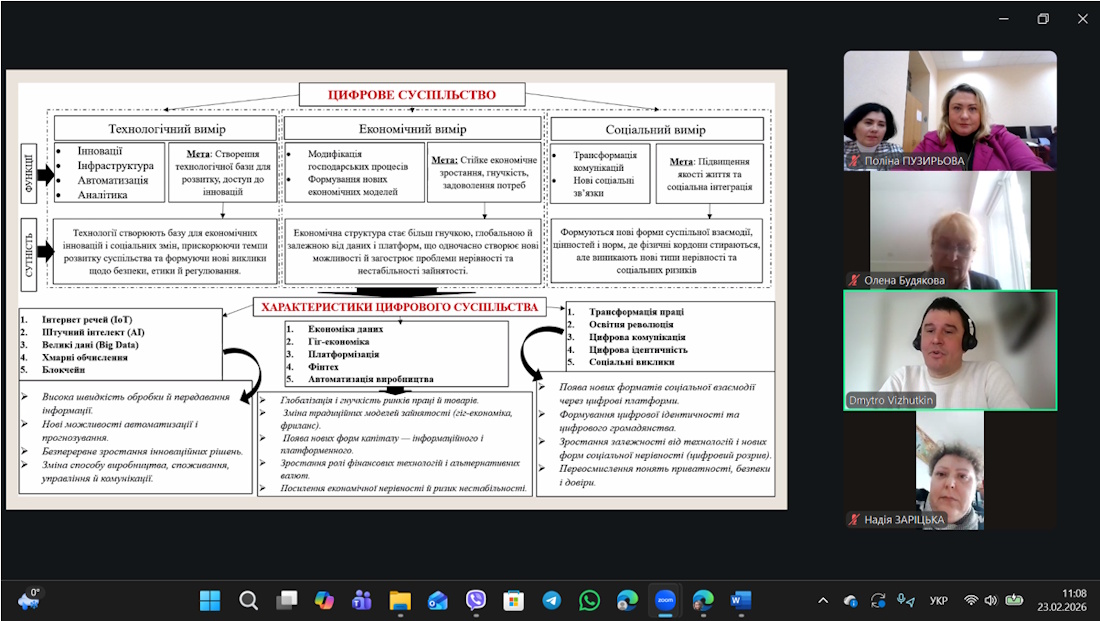Open Outlook from the taskbar

438,600
